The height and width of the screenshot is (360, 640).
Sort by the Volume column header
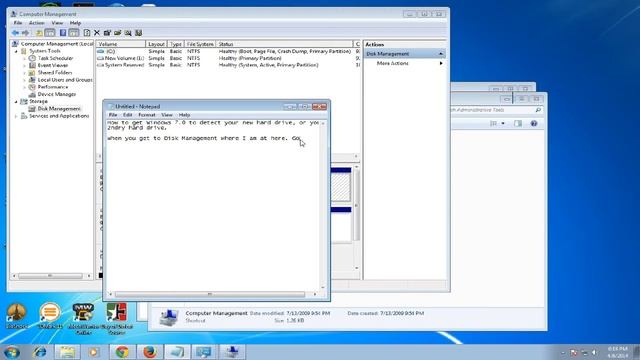[x=120, y=44]
